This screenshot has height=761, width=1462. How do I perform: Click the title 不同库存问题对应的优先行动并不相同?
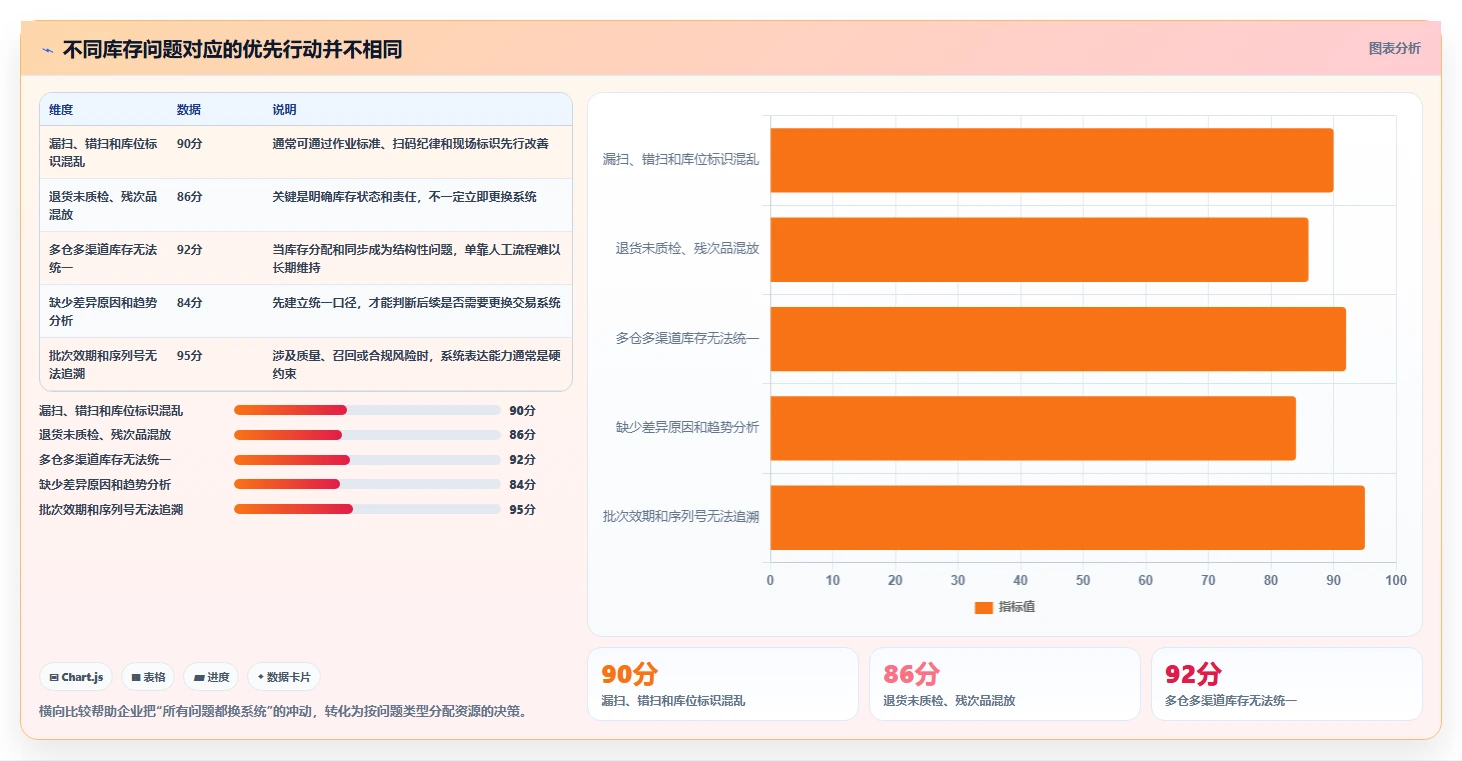tap(232, 50)
